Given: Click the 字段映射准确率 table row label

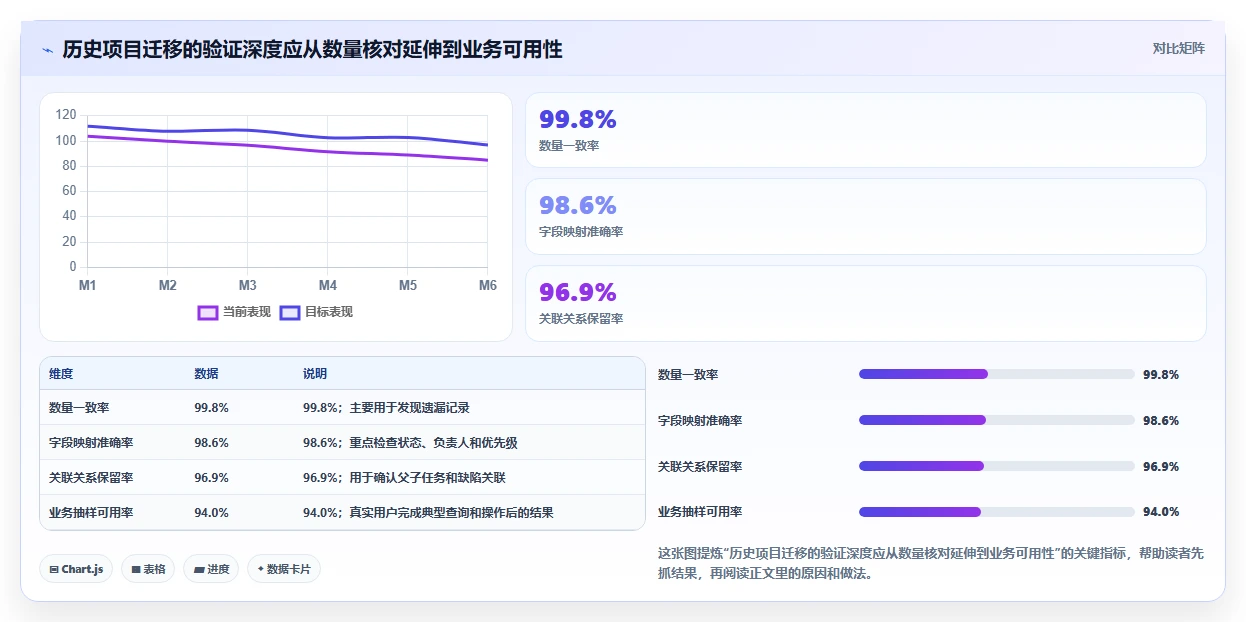Looking at the screenshot, I should [91, 442].
